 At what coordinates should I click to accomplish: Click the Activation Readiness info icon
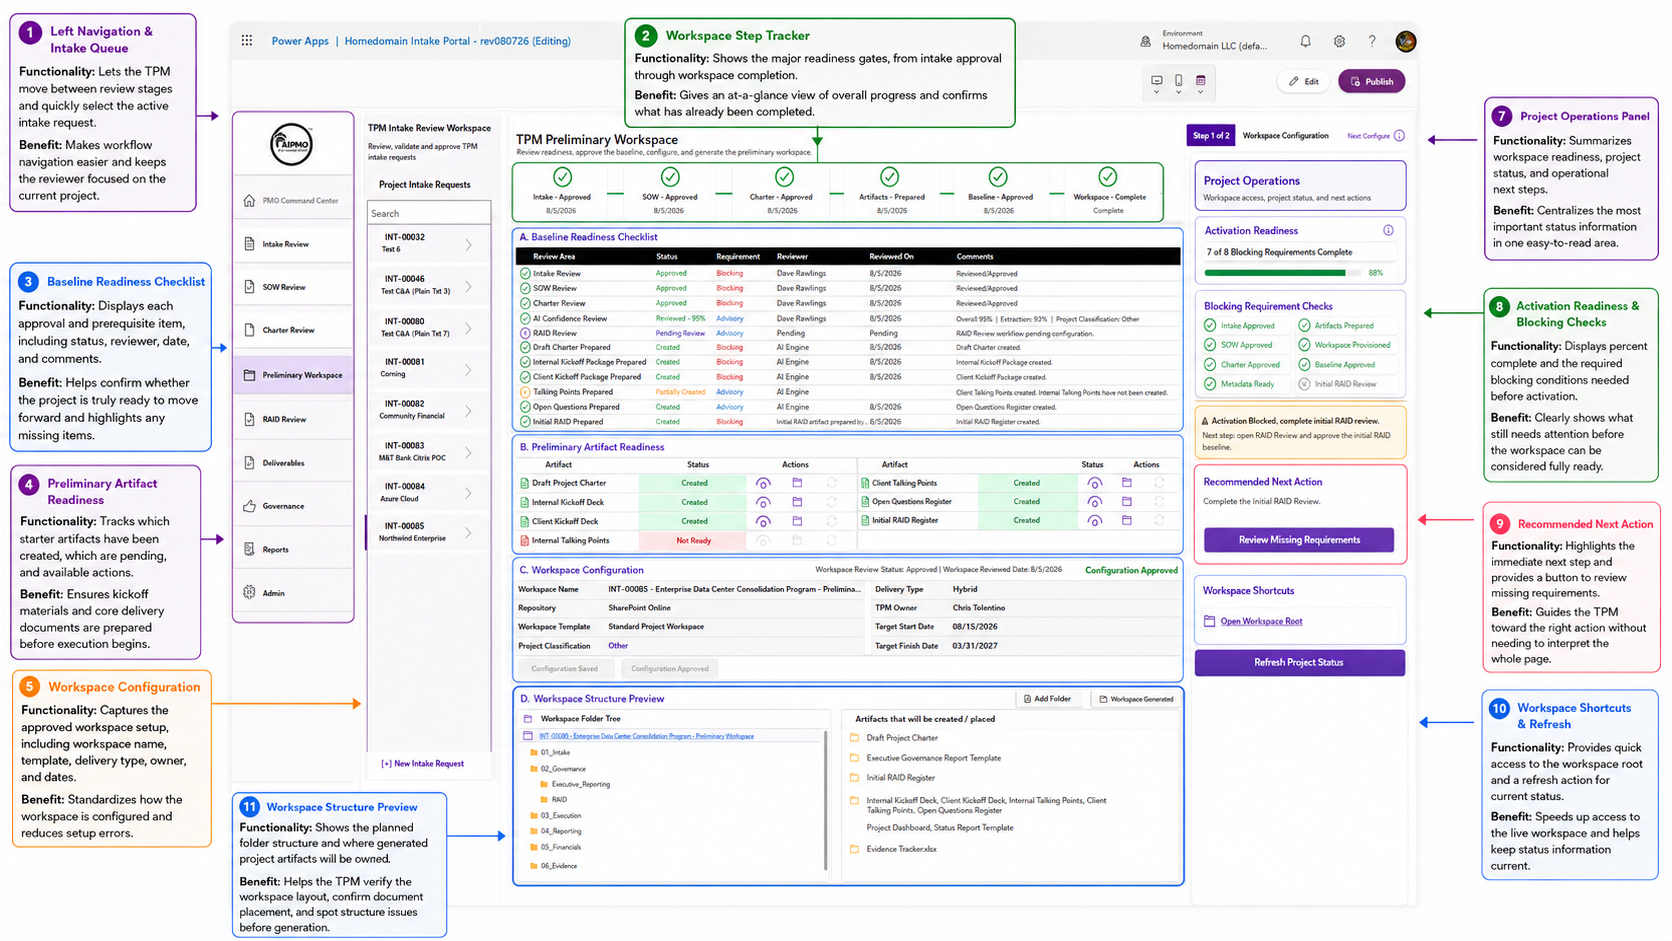1388,230
